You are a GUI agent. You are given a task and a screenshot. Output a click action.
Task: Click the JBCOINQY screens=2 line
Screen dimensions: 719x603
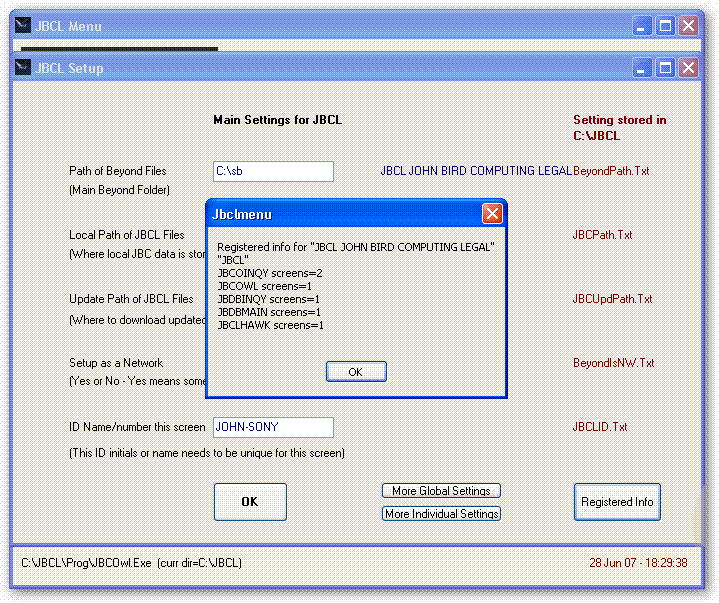click(x=270, y=273)
